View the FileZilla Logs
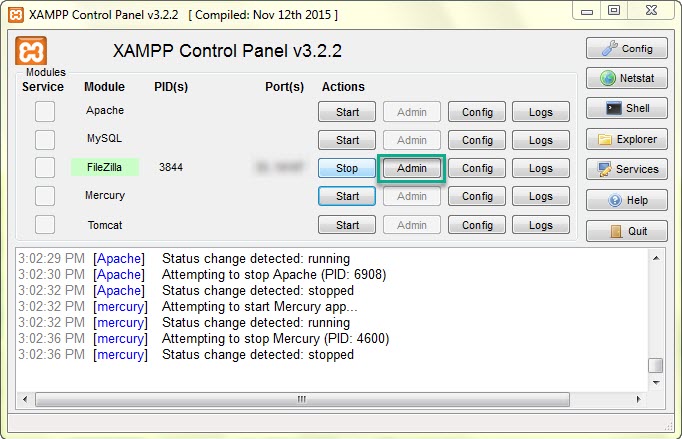682x439 pixels. [x=541, y=168]
